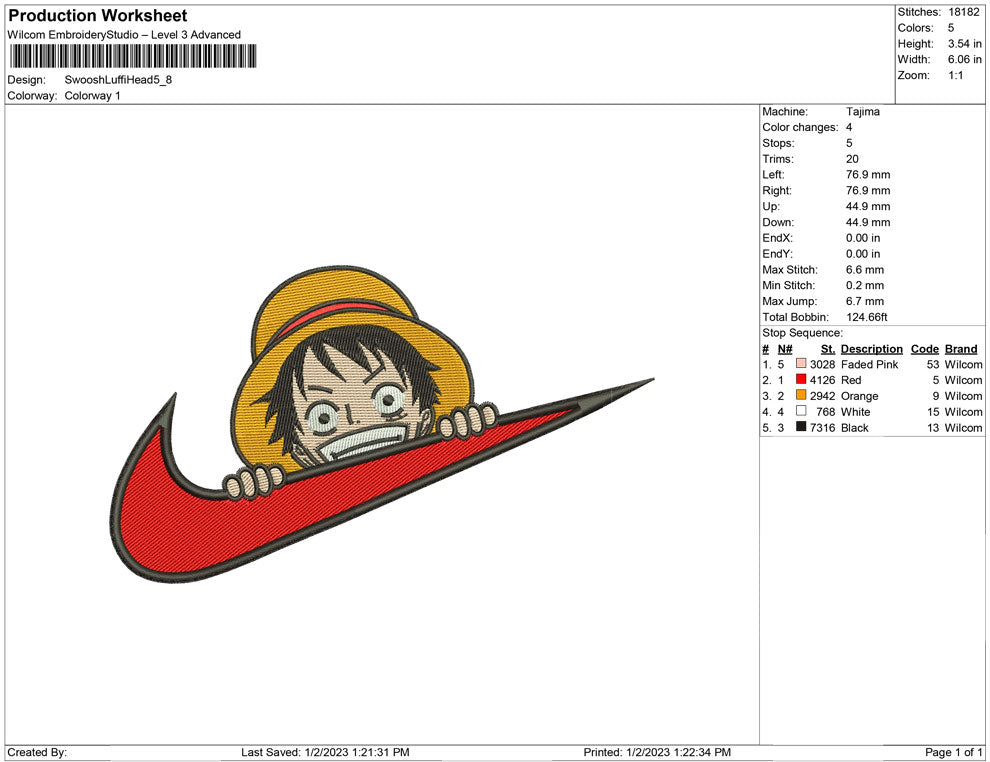Click the Last Saved timestamp in footer
This screenshot has height=762, width=990.
coord(325,752)
